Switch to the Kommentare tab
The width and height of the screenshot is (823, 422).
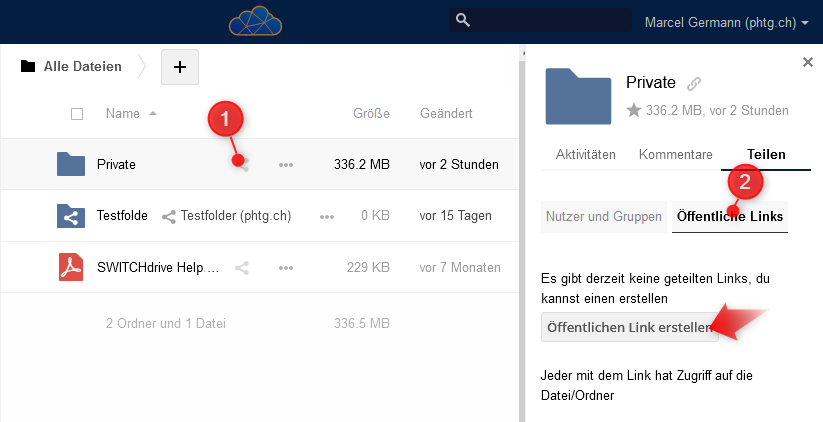point(675,155)
